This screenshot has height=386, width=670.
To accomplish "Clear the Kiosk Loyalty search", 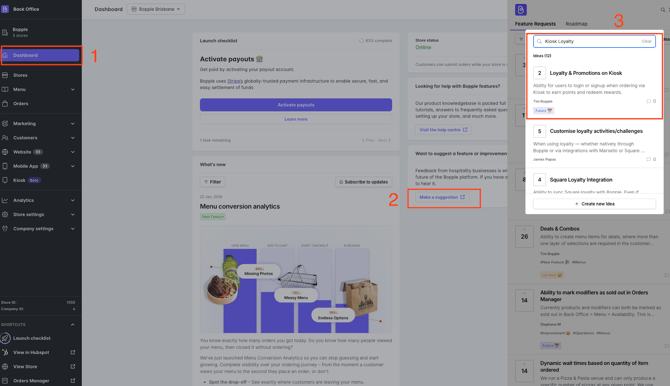I will (x=646, y=41).
